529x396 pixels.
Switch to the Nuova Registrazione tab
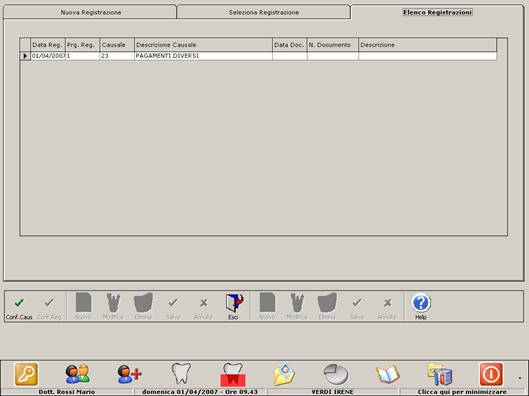tap(90, 12)
